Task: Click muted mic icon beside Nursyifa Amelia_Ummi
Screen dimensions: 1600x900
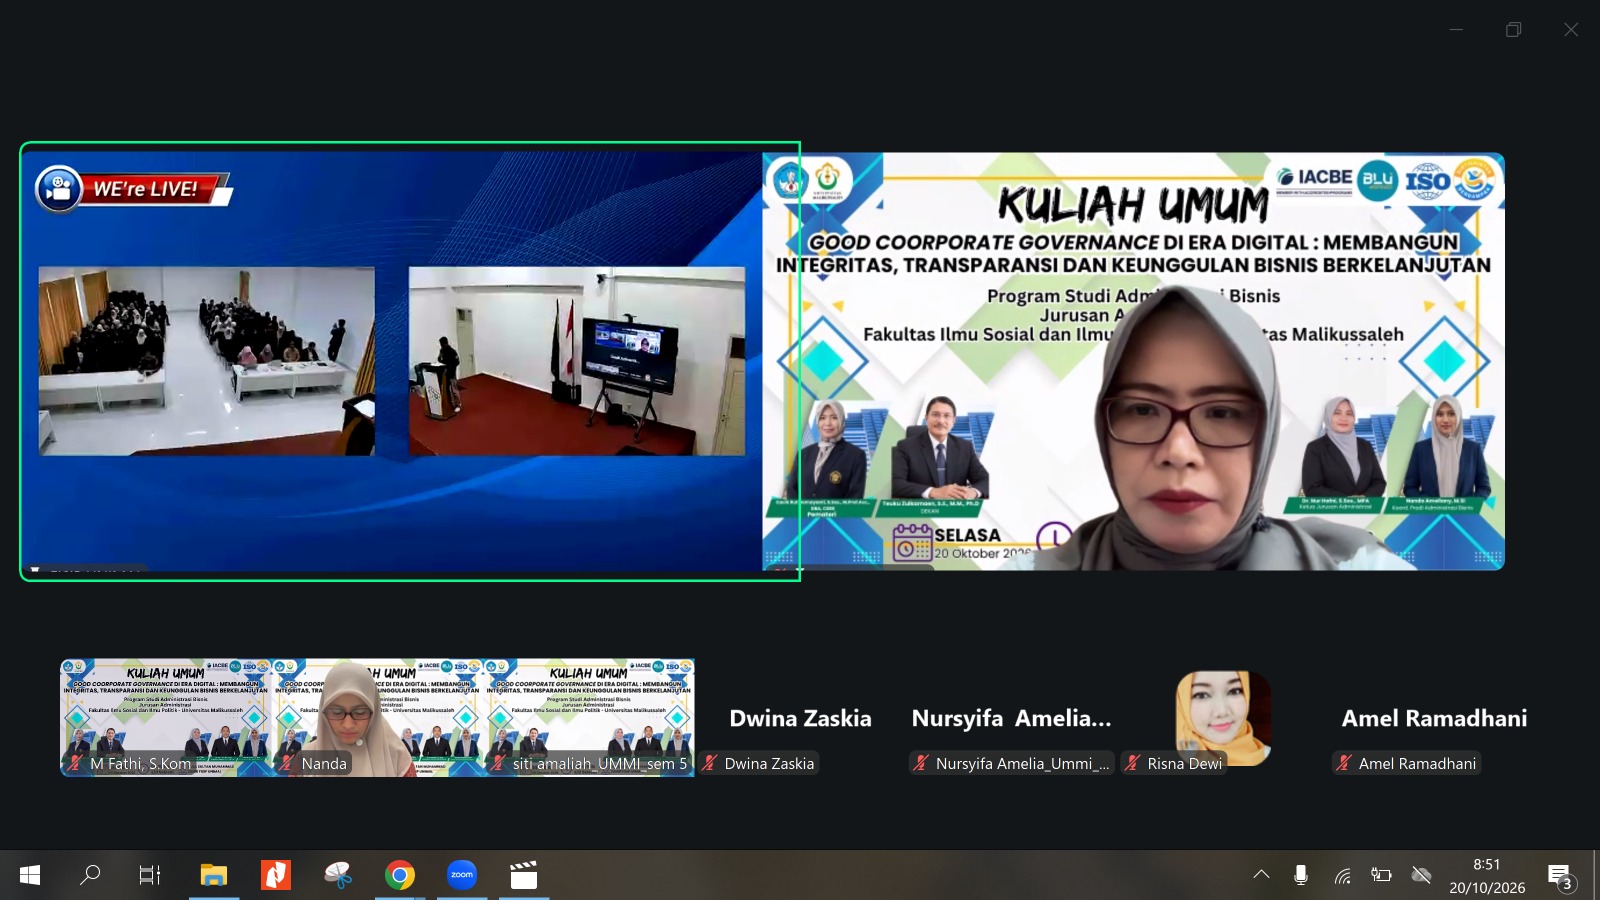Action: pyautogui.click(x=921, y=763)
